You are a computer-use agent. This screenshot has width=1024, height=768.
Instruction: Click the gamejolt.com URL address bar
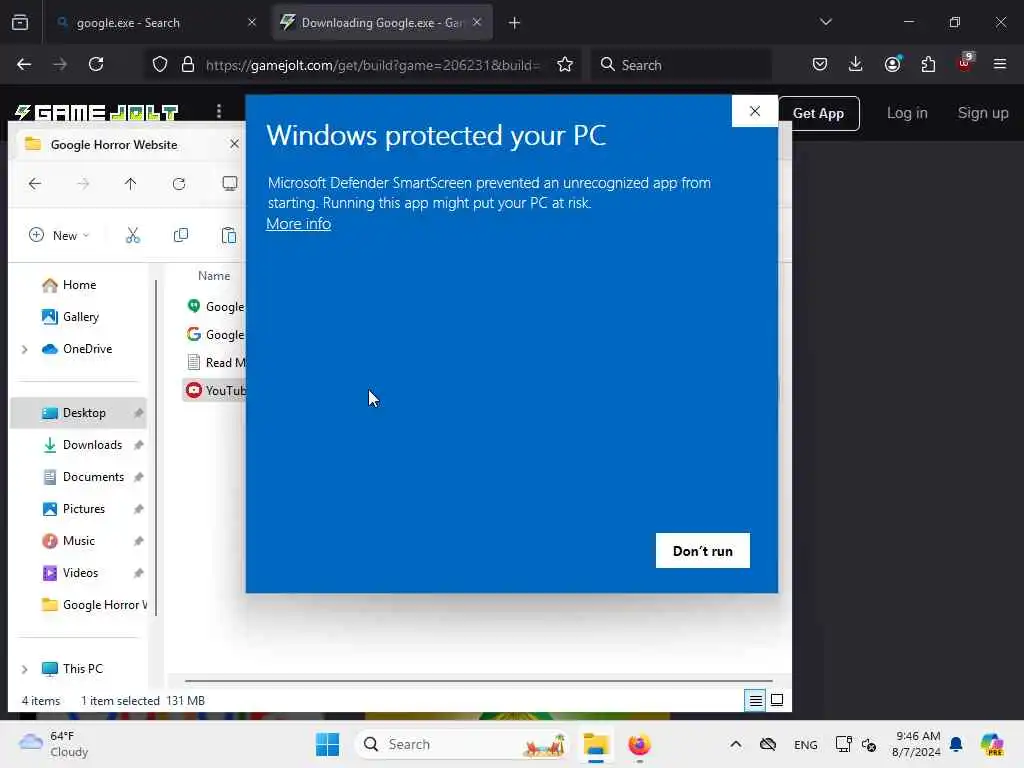click(x=372, y=65)
